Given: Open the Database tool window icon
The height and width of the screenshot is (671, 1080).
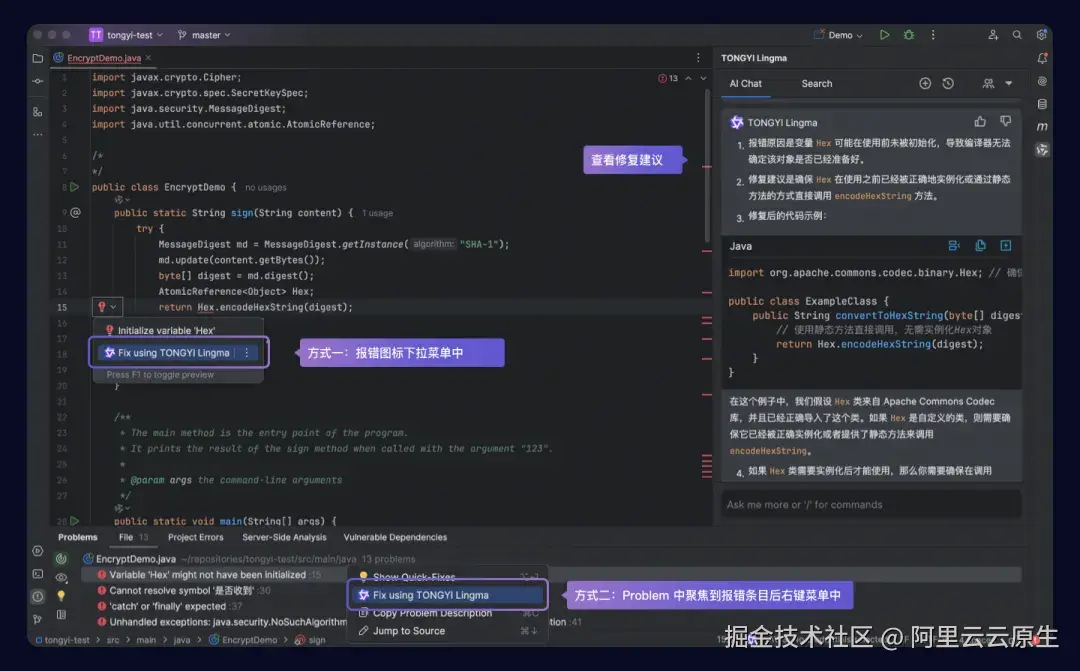Looking at the screenshot, I should pos(1042,104).
